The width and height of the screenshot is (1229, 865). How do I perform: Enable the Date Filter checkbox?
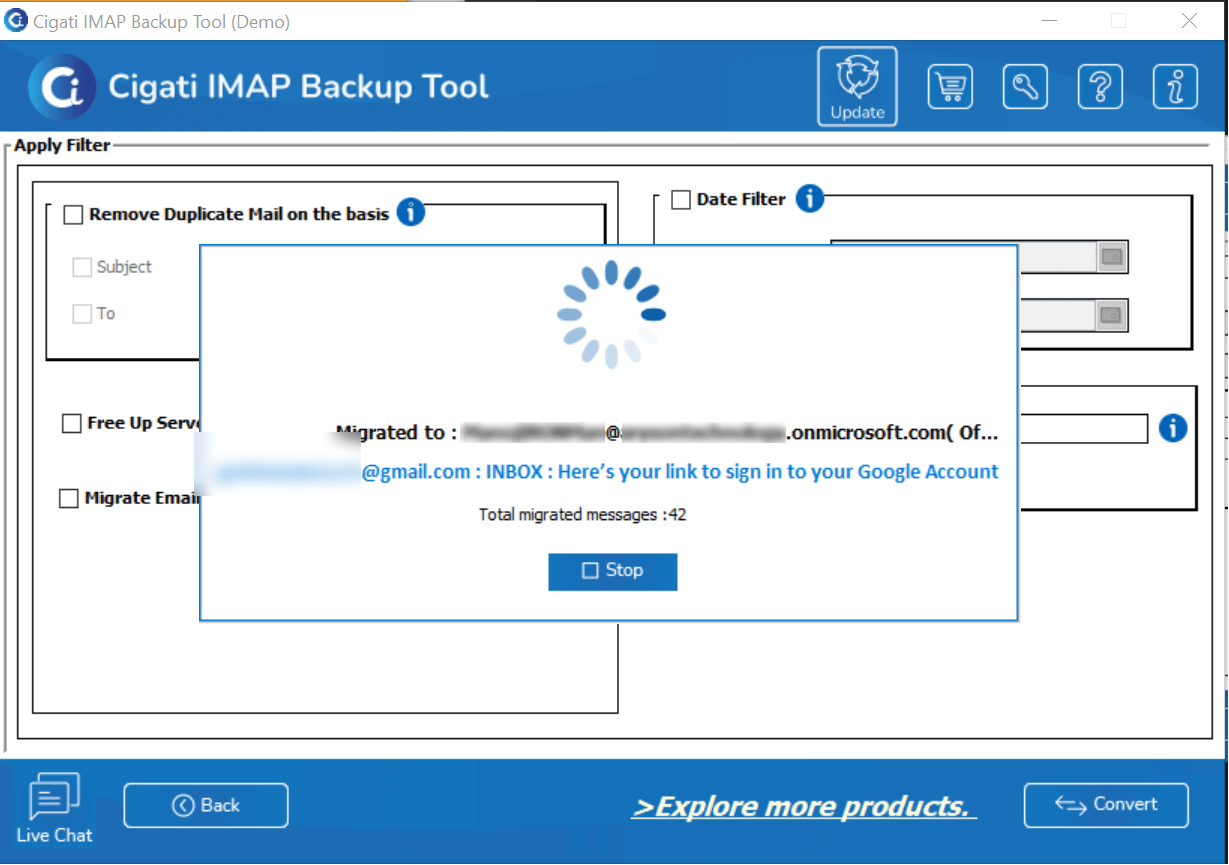point(681,200)
